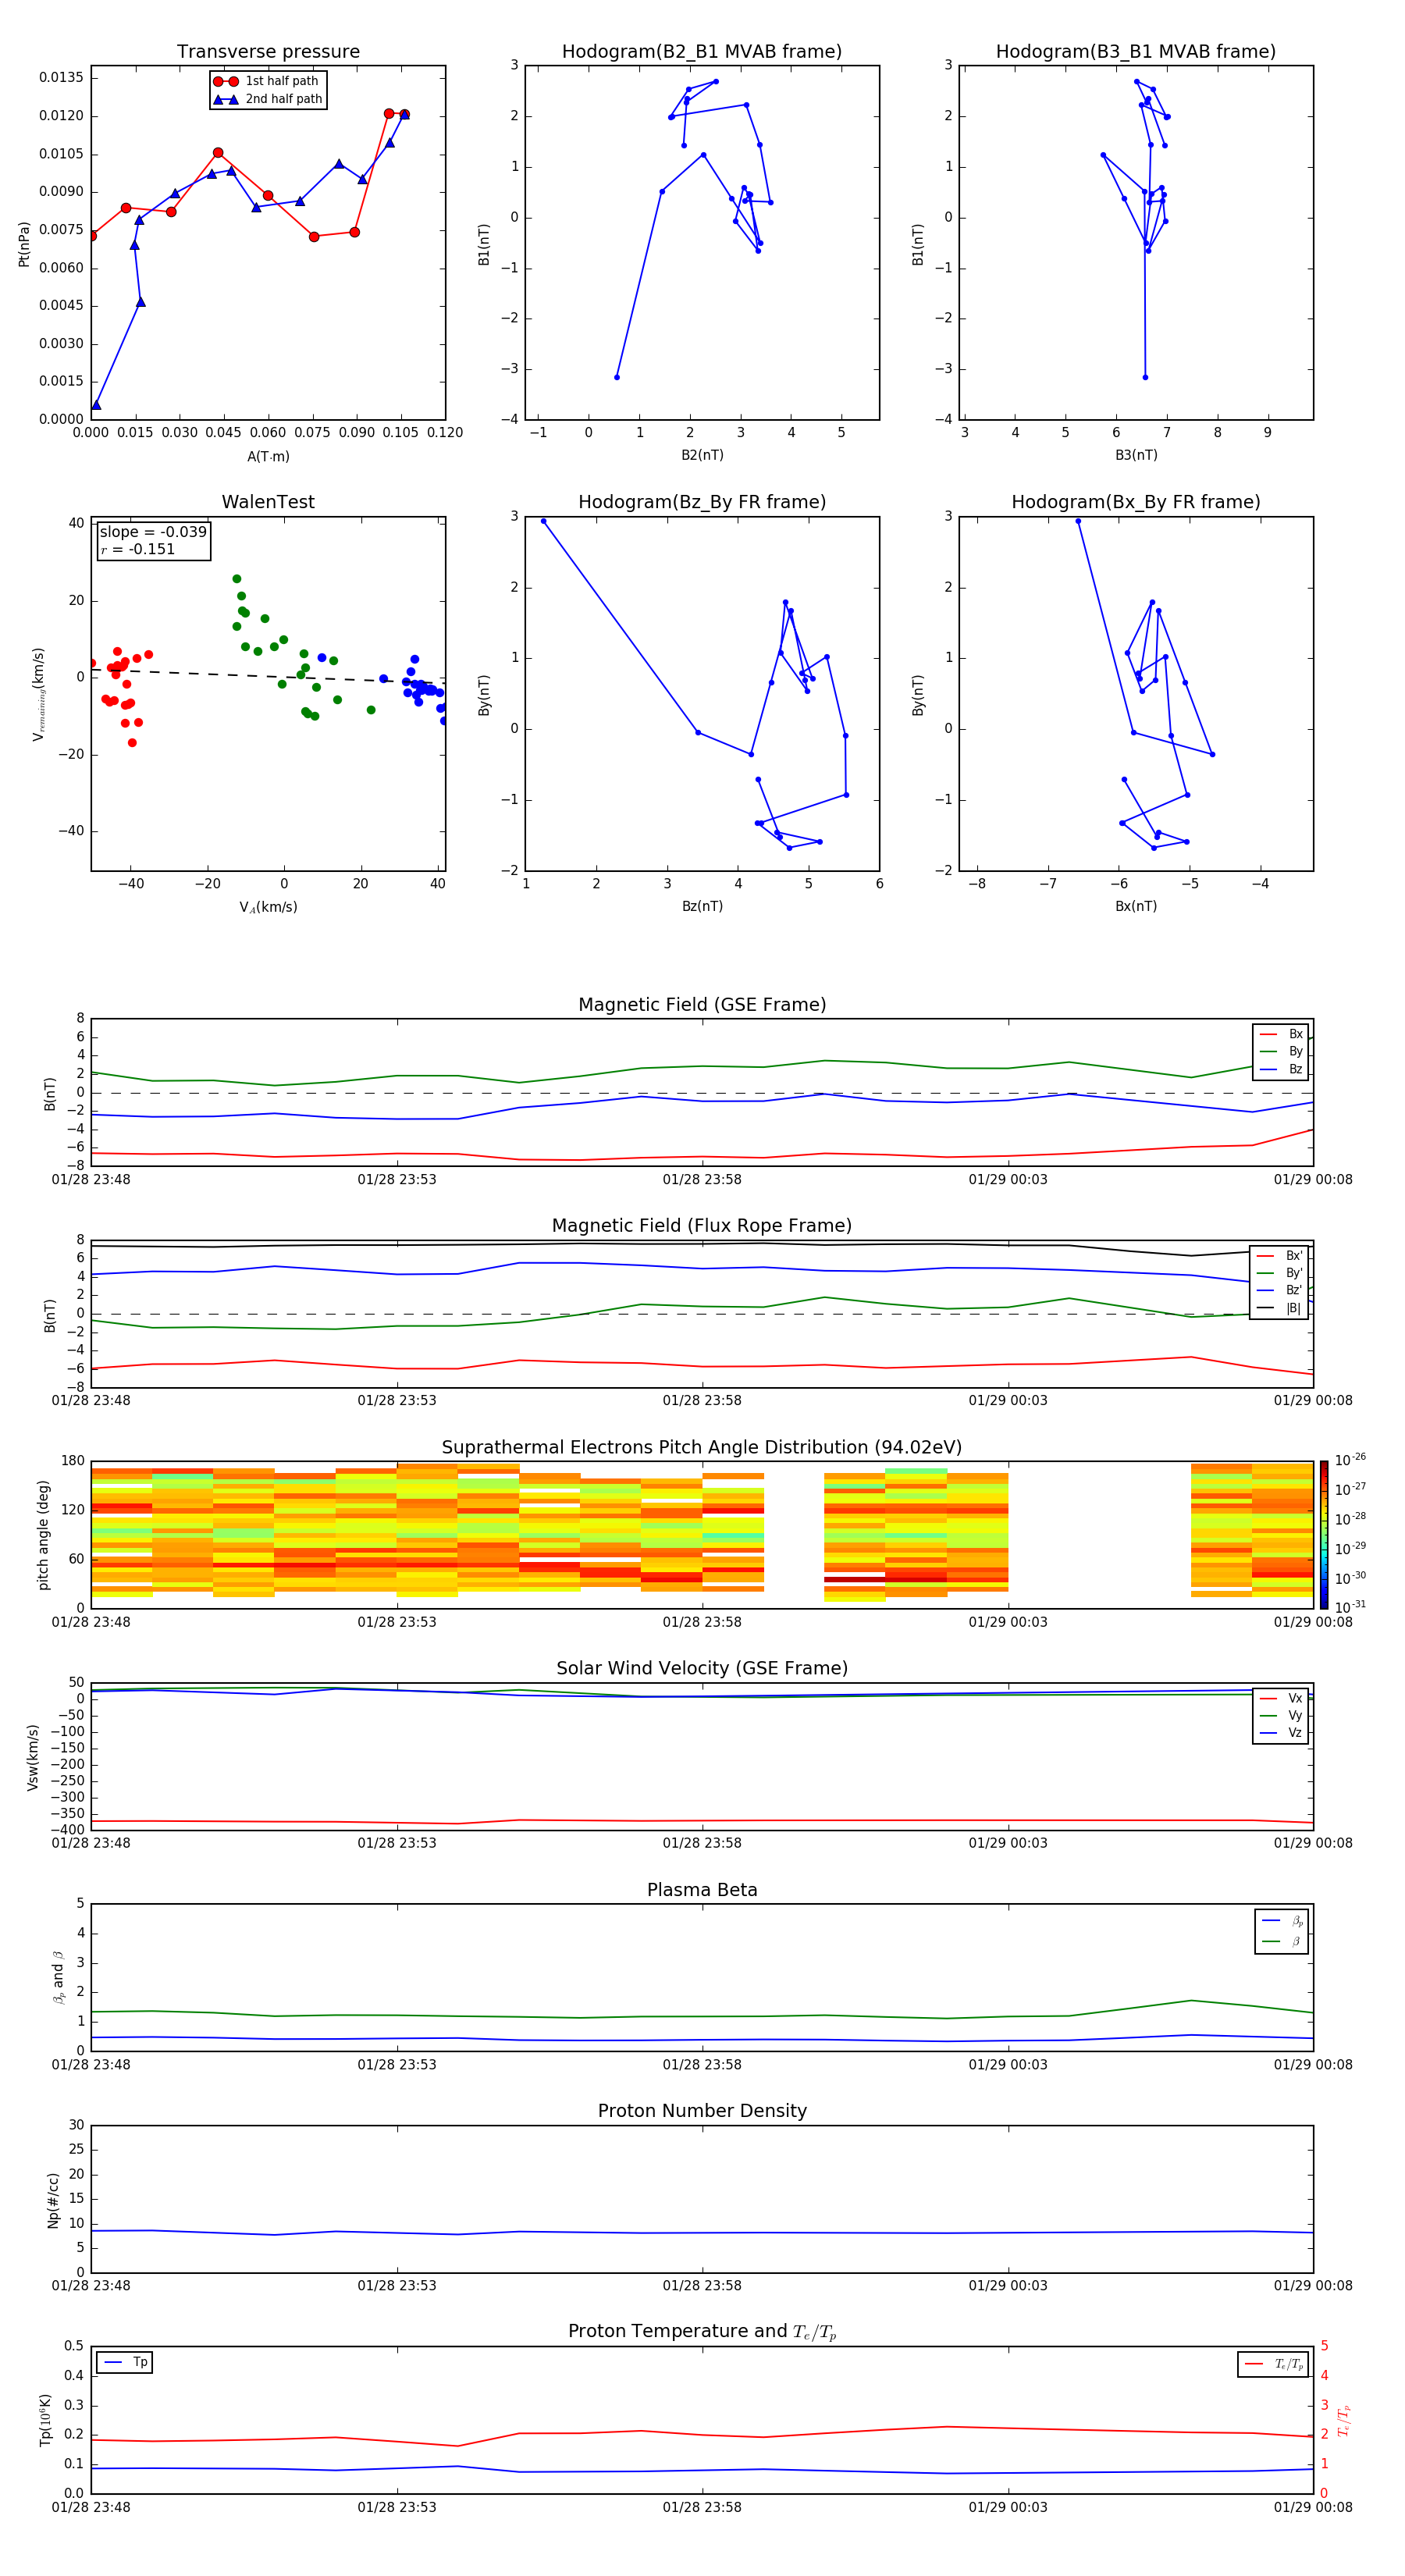Click the red 'Te/Tp' legend entry

click(x=1275, y=2364)
